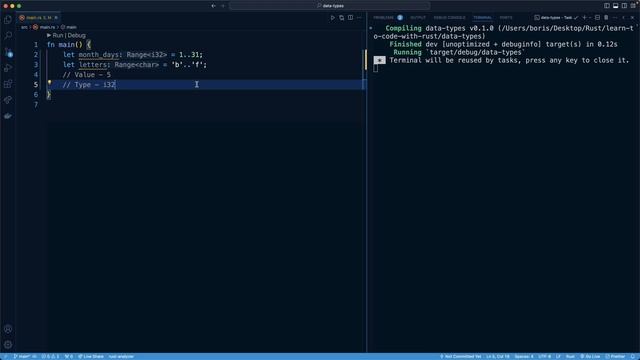The height and width of the screenshot is (360, 640).
Task: Open changes compare icon in editor toolbar
Action: [342, 18]
